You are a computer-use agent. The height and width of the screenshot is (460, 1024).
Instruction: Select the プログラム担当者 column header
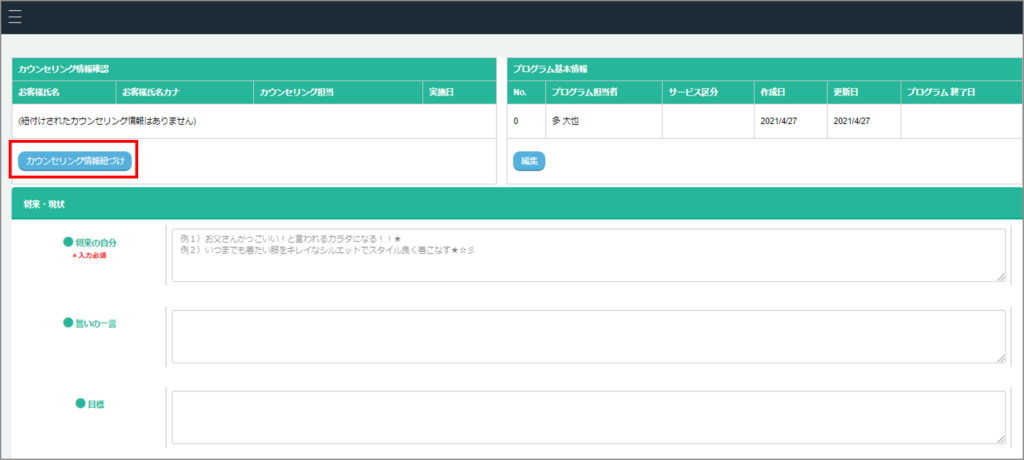point(586,92)
